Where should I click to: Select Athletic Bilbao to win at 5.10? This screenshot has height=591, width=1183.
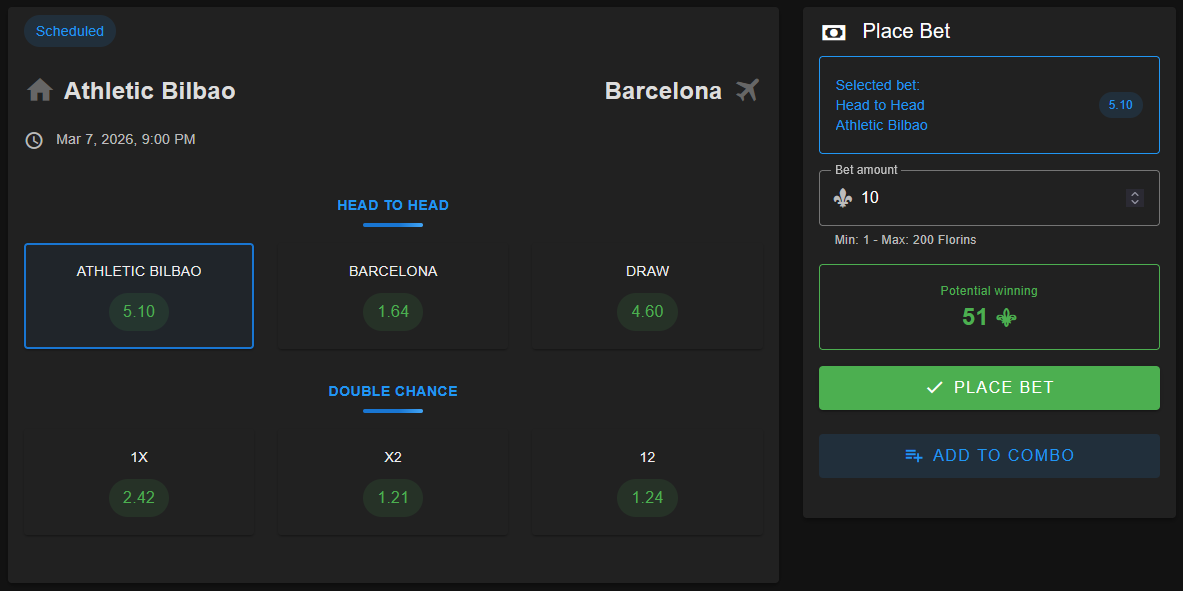point(139,296)
